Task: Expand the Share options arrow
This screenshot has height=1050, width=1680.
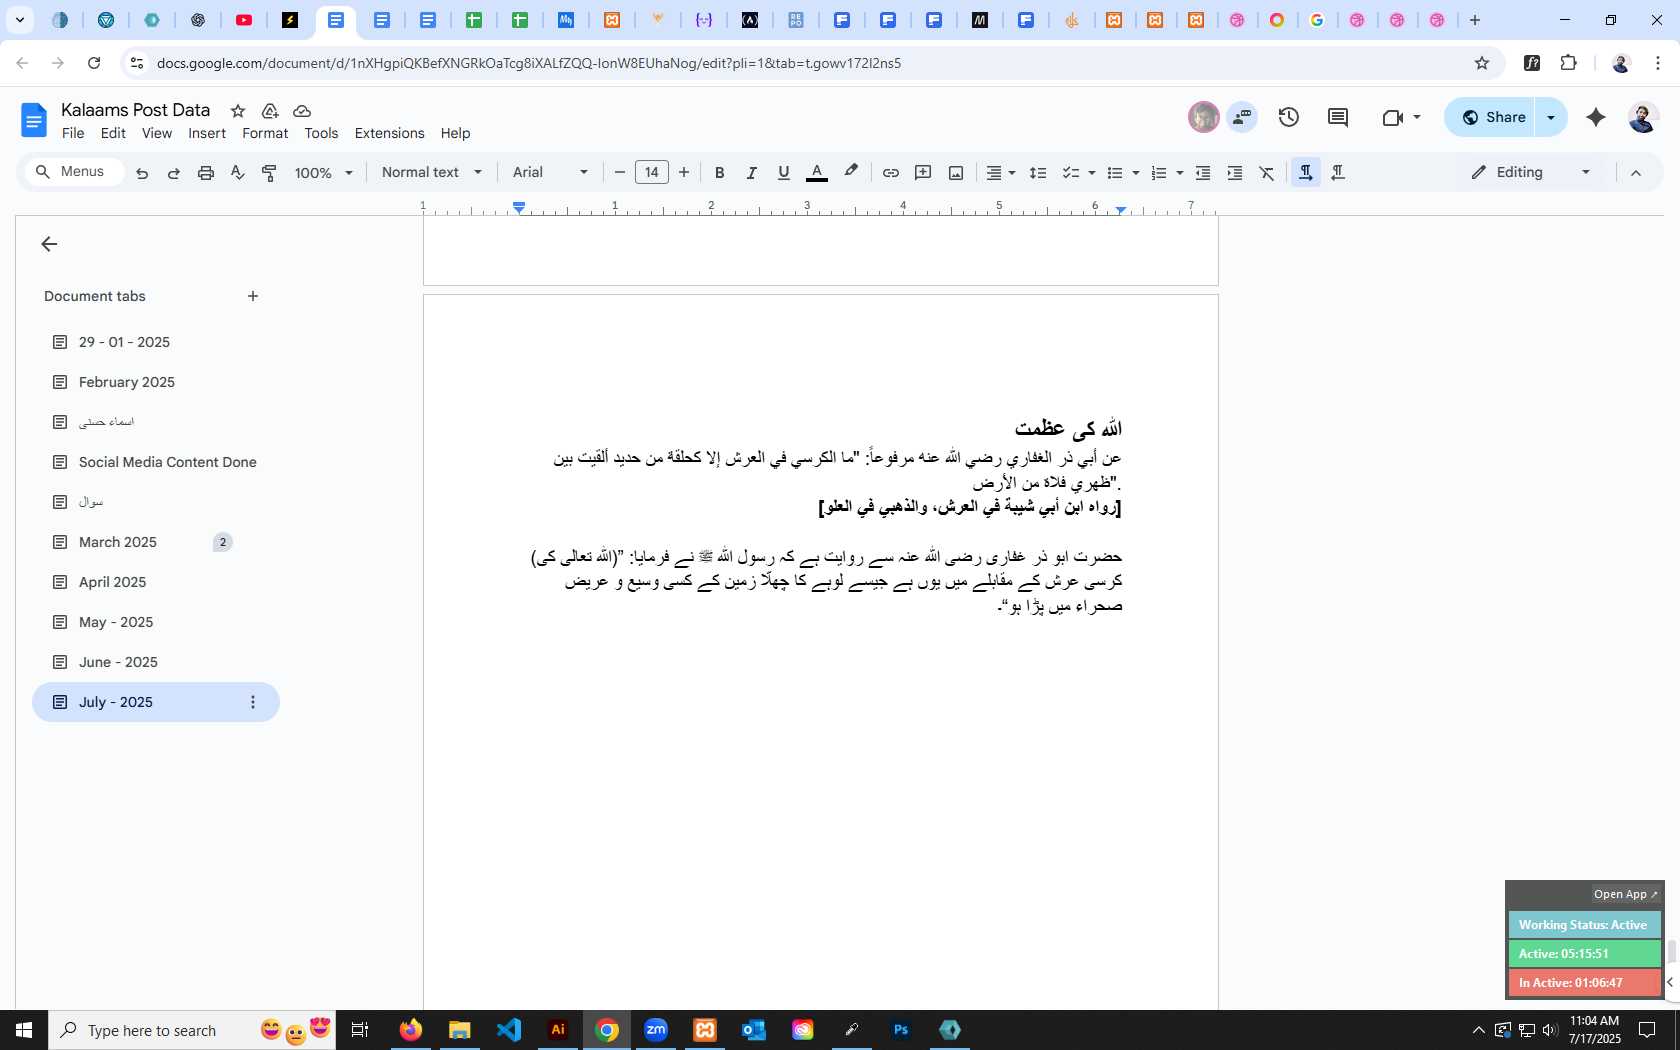Action: tap(1551, 117)
